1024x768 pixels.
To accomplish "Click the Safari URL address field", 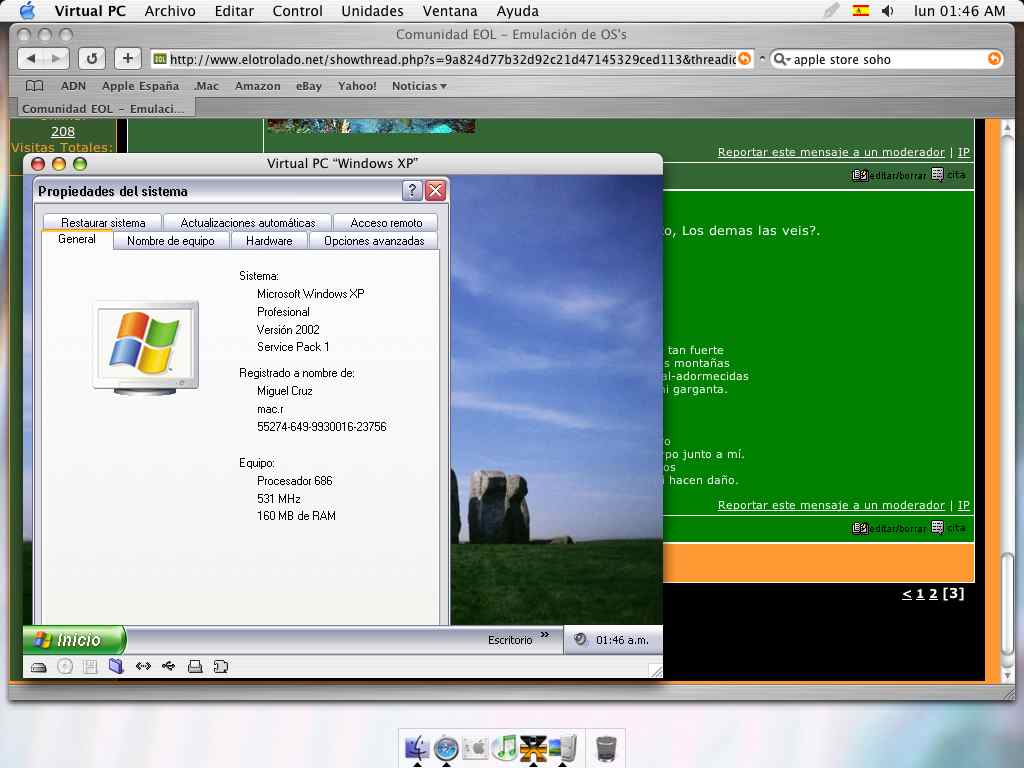I will coord(451,59).
